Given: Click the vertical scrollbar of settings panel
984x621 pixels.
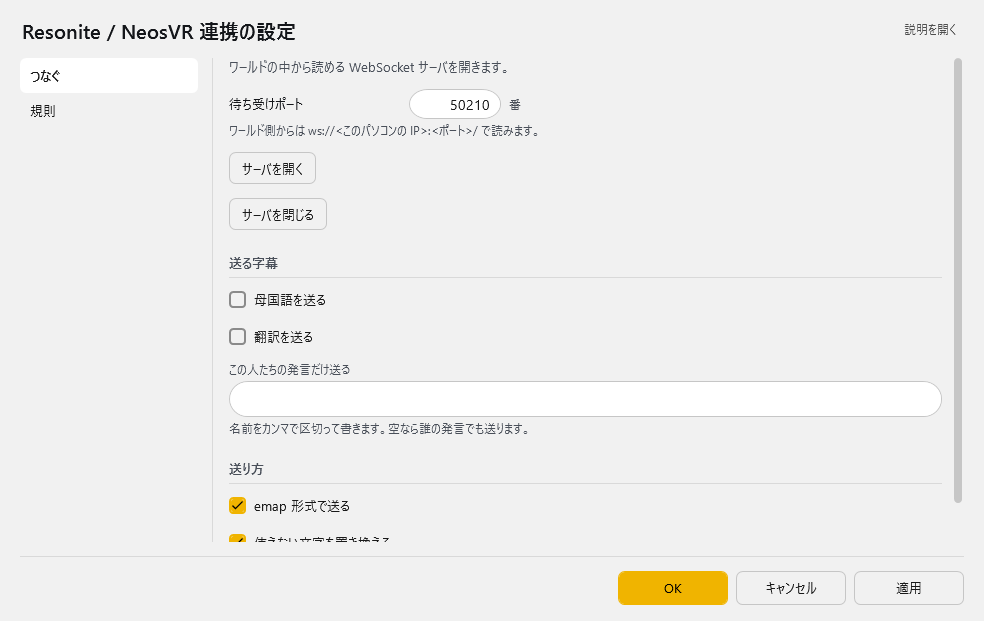Looking at the screenshot, I should click(958, 280).
